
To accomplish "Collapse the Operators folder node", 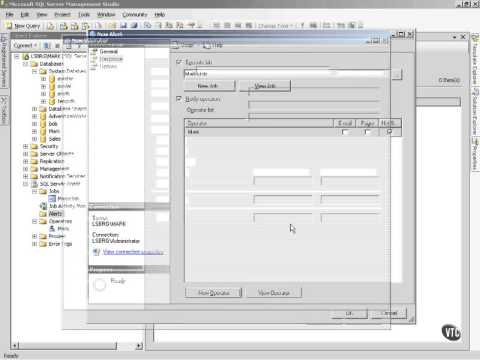I will click(34, 221).
